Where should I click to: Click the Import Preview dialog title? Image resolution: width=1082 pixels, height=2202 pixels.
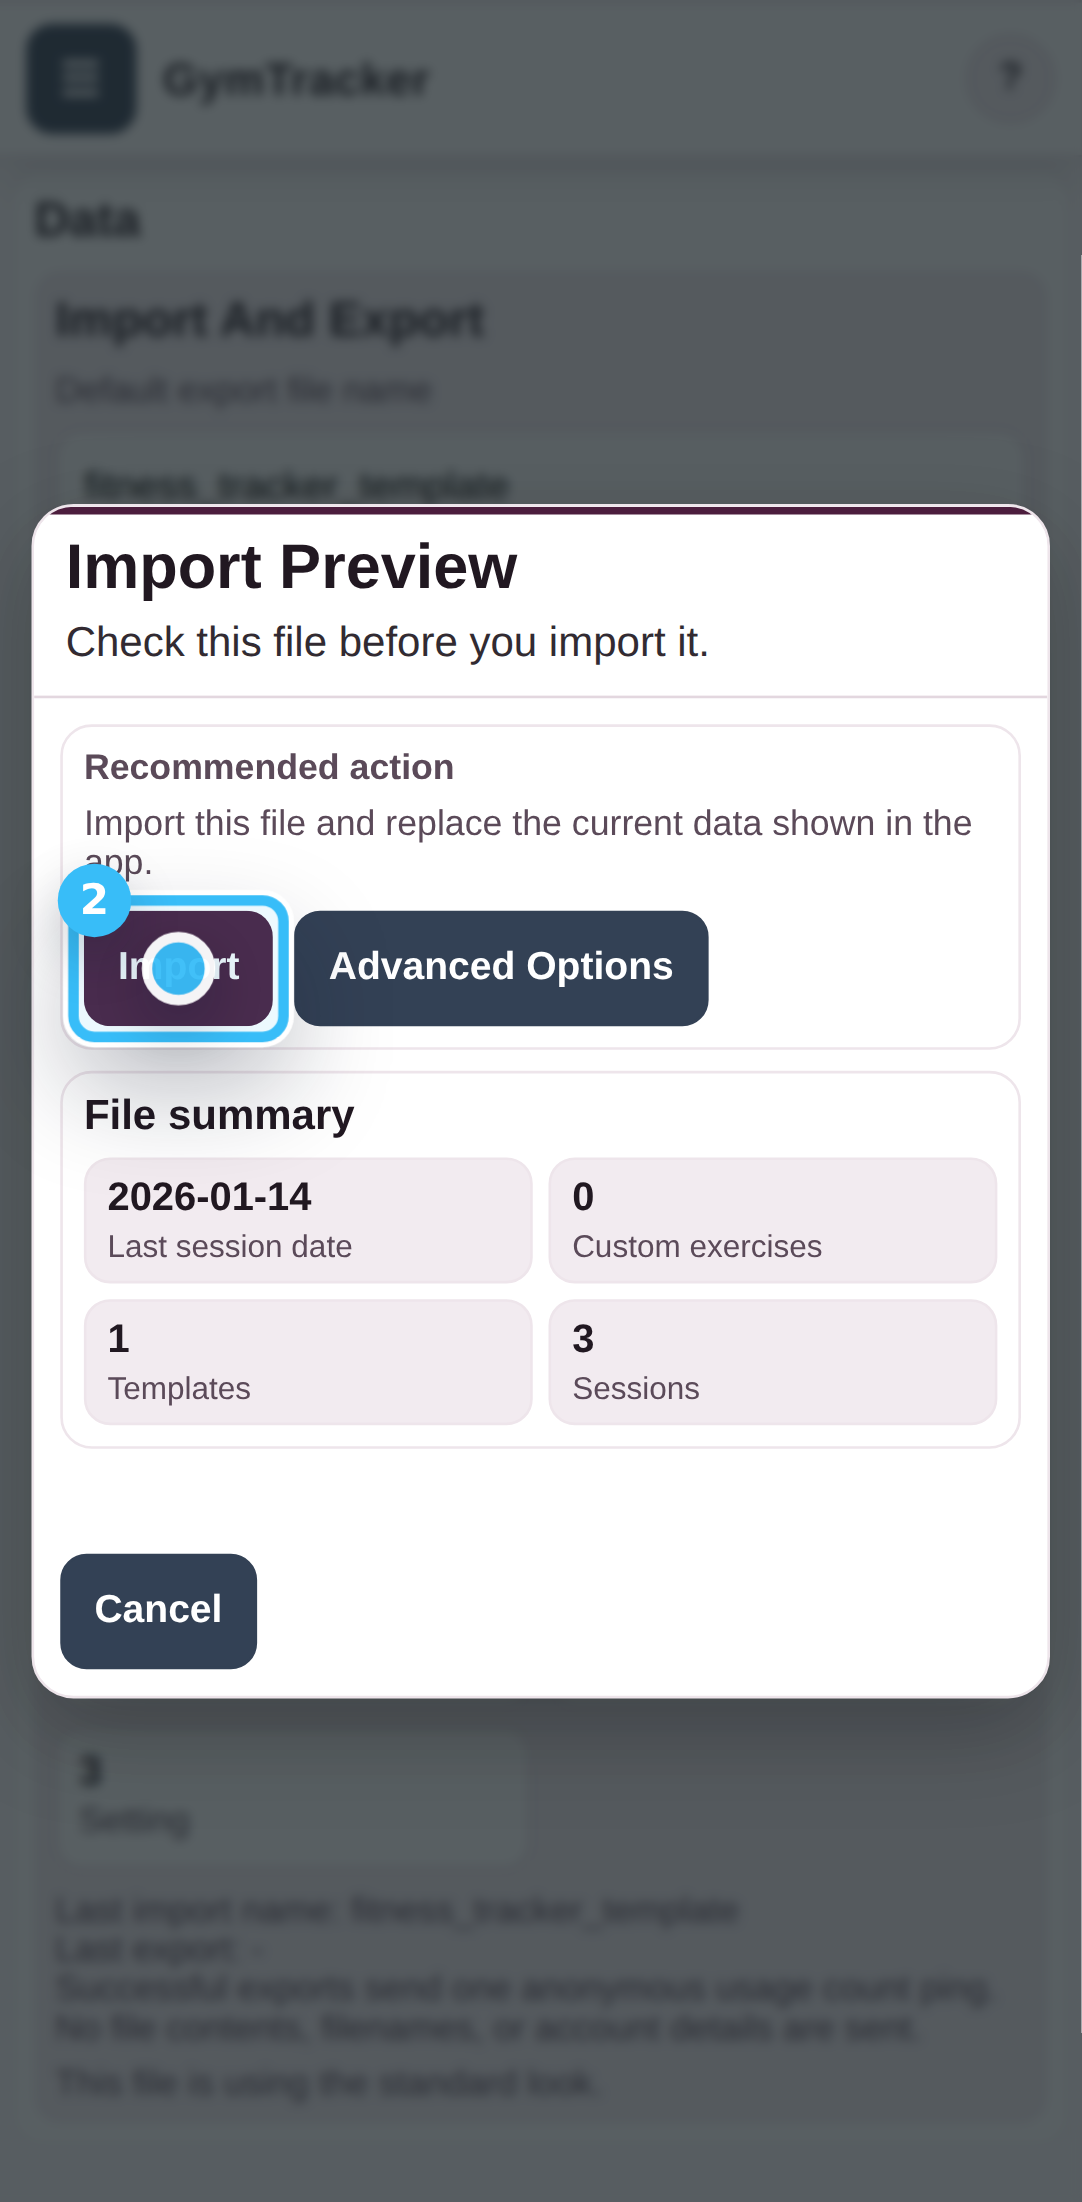tap(291, 566)
